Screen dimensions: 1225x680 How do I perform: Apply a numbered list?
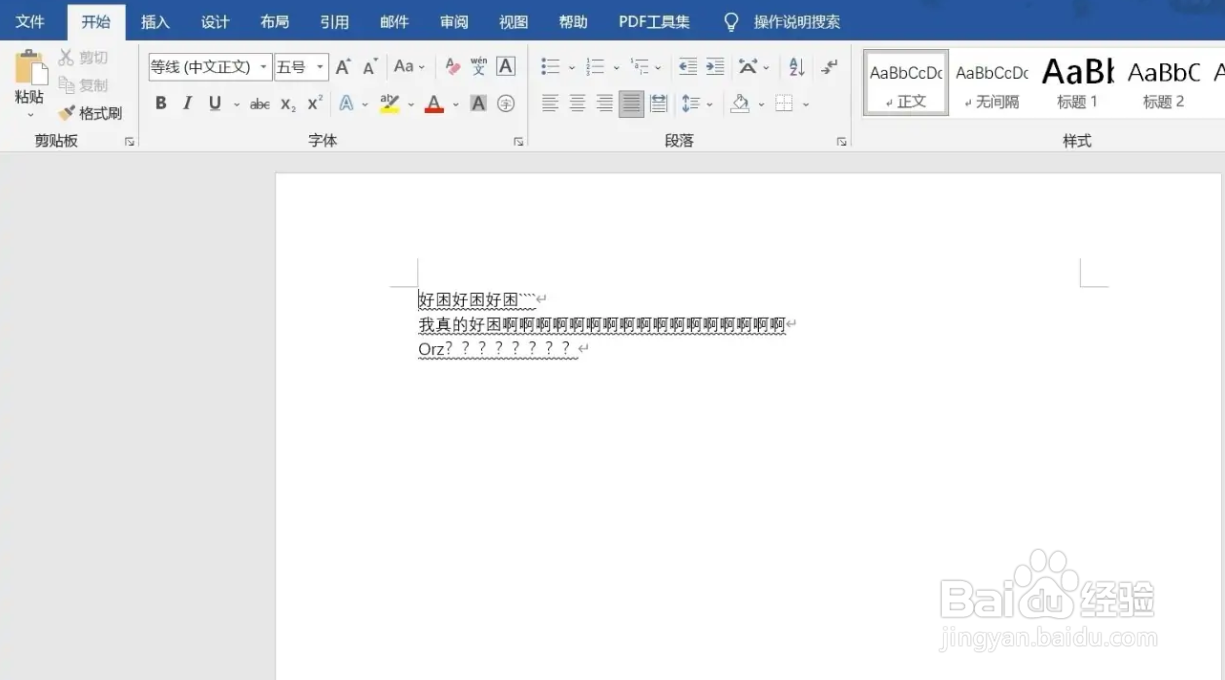coord(595,67)
